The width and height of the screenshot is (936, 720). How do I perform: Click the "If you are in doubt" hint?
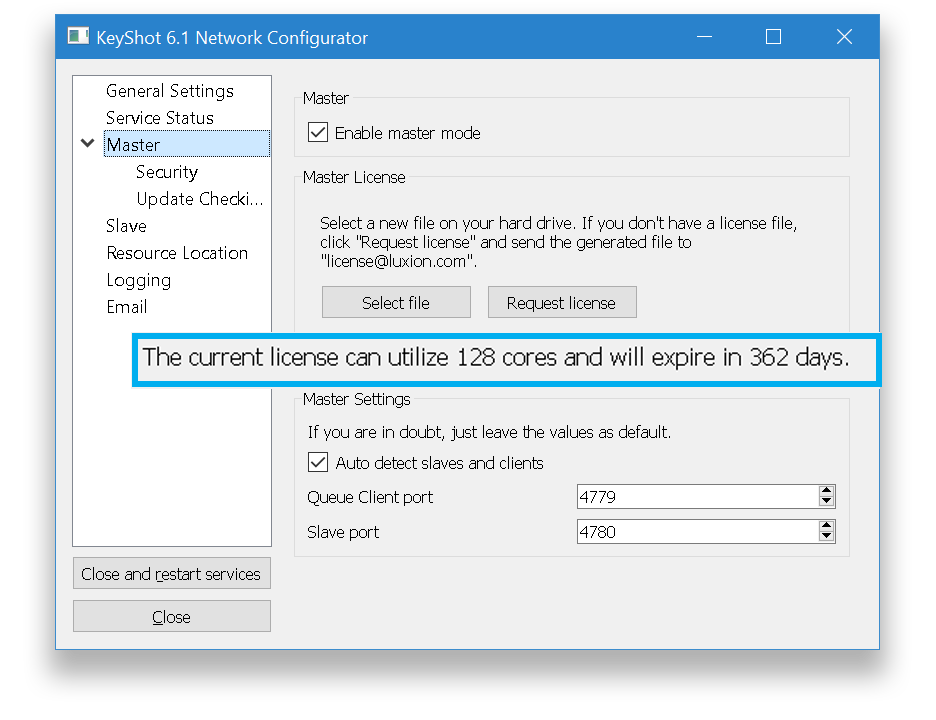(x=489, y=432)
